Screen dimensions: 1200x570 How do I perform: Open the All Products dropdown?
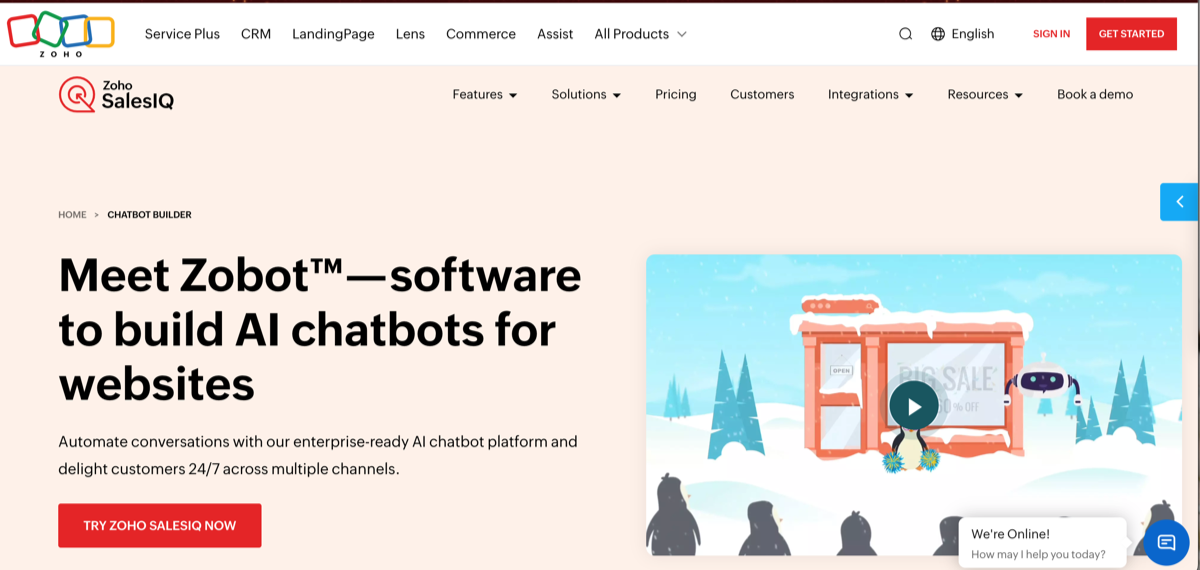640,34
